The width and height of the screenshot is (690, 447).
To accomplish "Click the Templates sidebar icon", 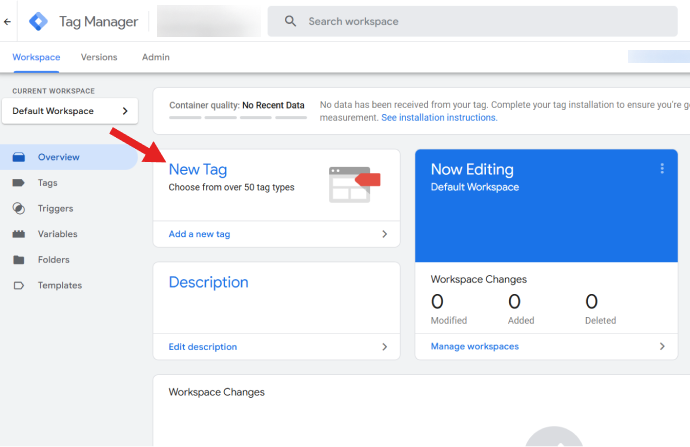I will click(18, 286).
